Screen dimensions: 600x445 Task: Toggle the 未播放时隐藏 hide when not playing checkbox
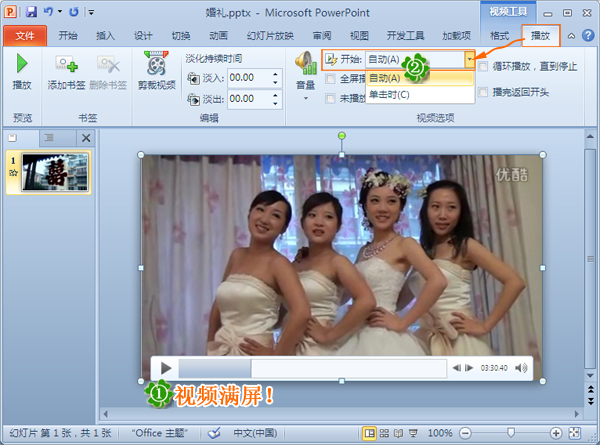pyautogui.click(x=330, y=98)
